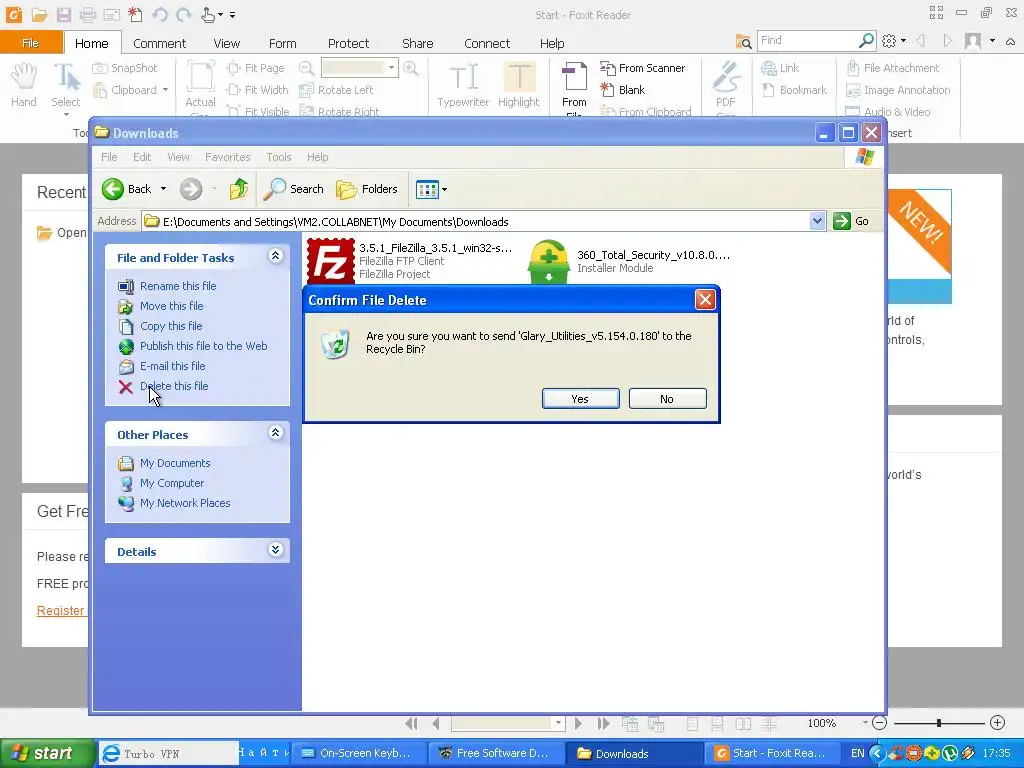Open My Documents in Other Places
Image resolution: width=1024 pixels, height=768 pixels.
(175, 463)
